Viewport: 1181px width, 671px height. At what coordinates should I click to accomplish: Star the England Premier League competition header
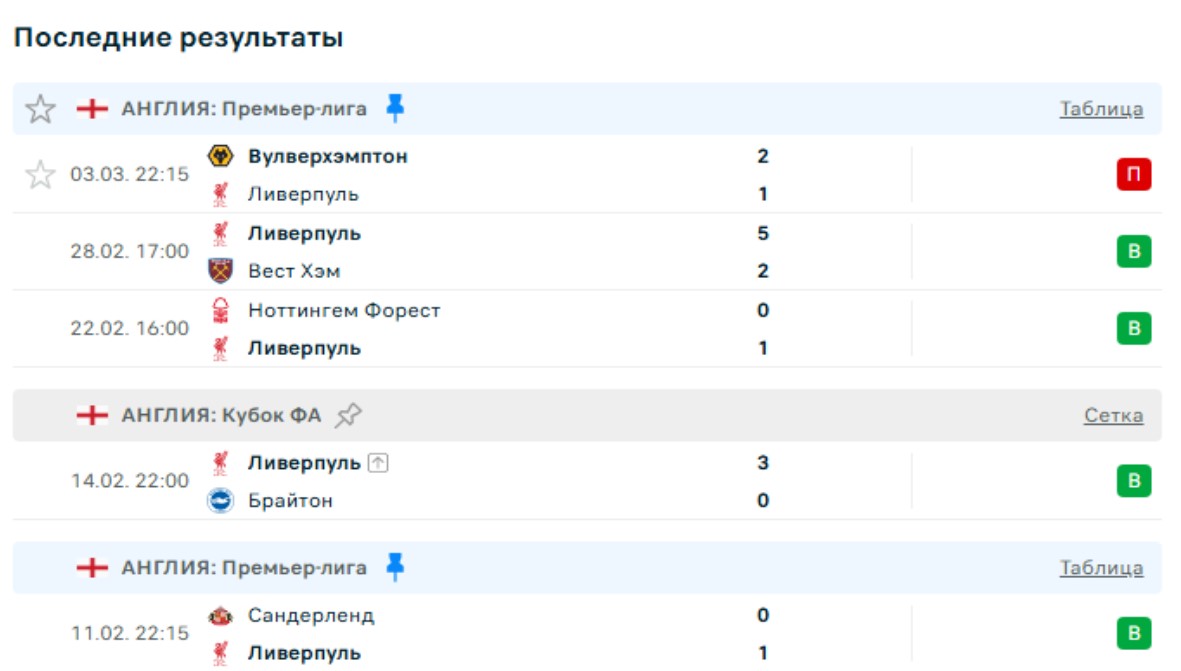tap(40, 109)
